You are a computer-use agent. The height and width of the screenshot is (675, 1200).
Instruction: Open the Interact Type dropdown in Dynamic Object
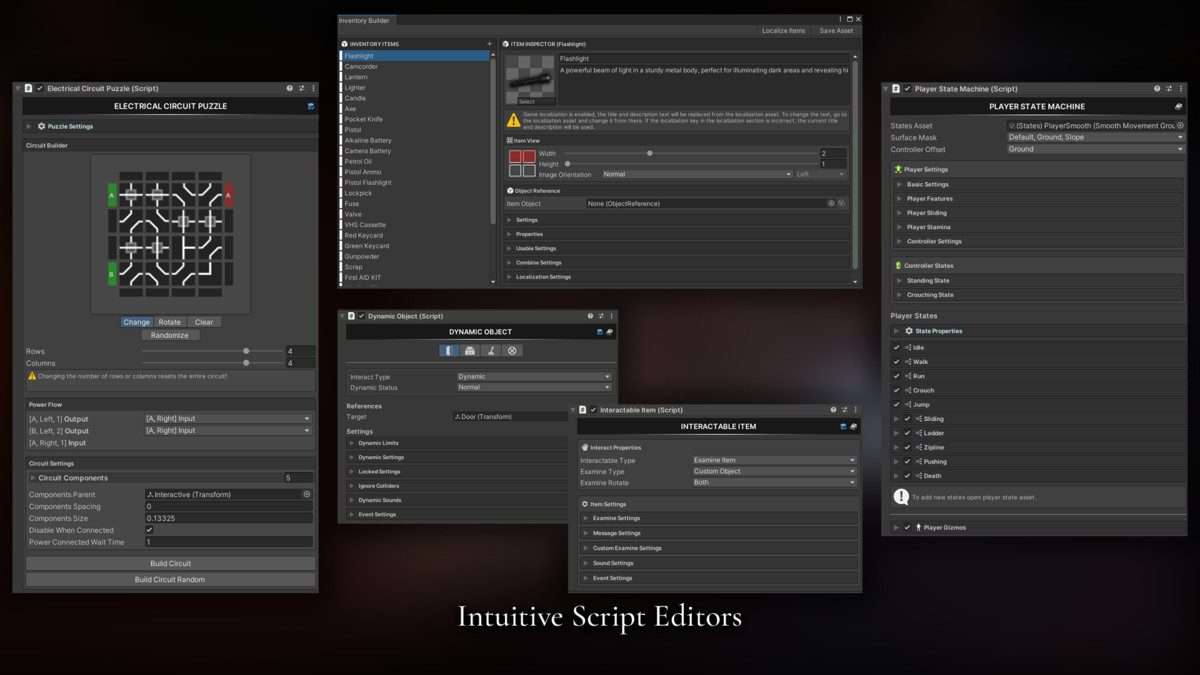[x=534, y=377]
